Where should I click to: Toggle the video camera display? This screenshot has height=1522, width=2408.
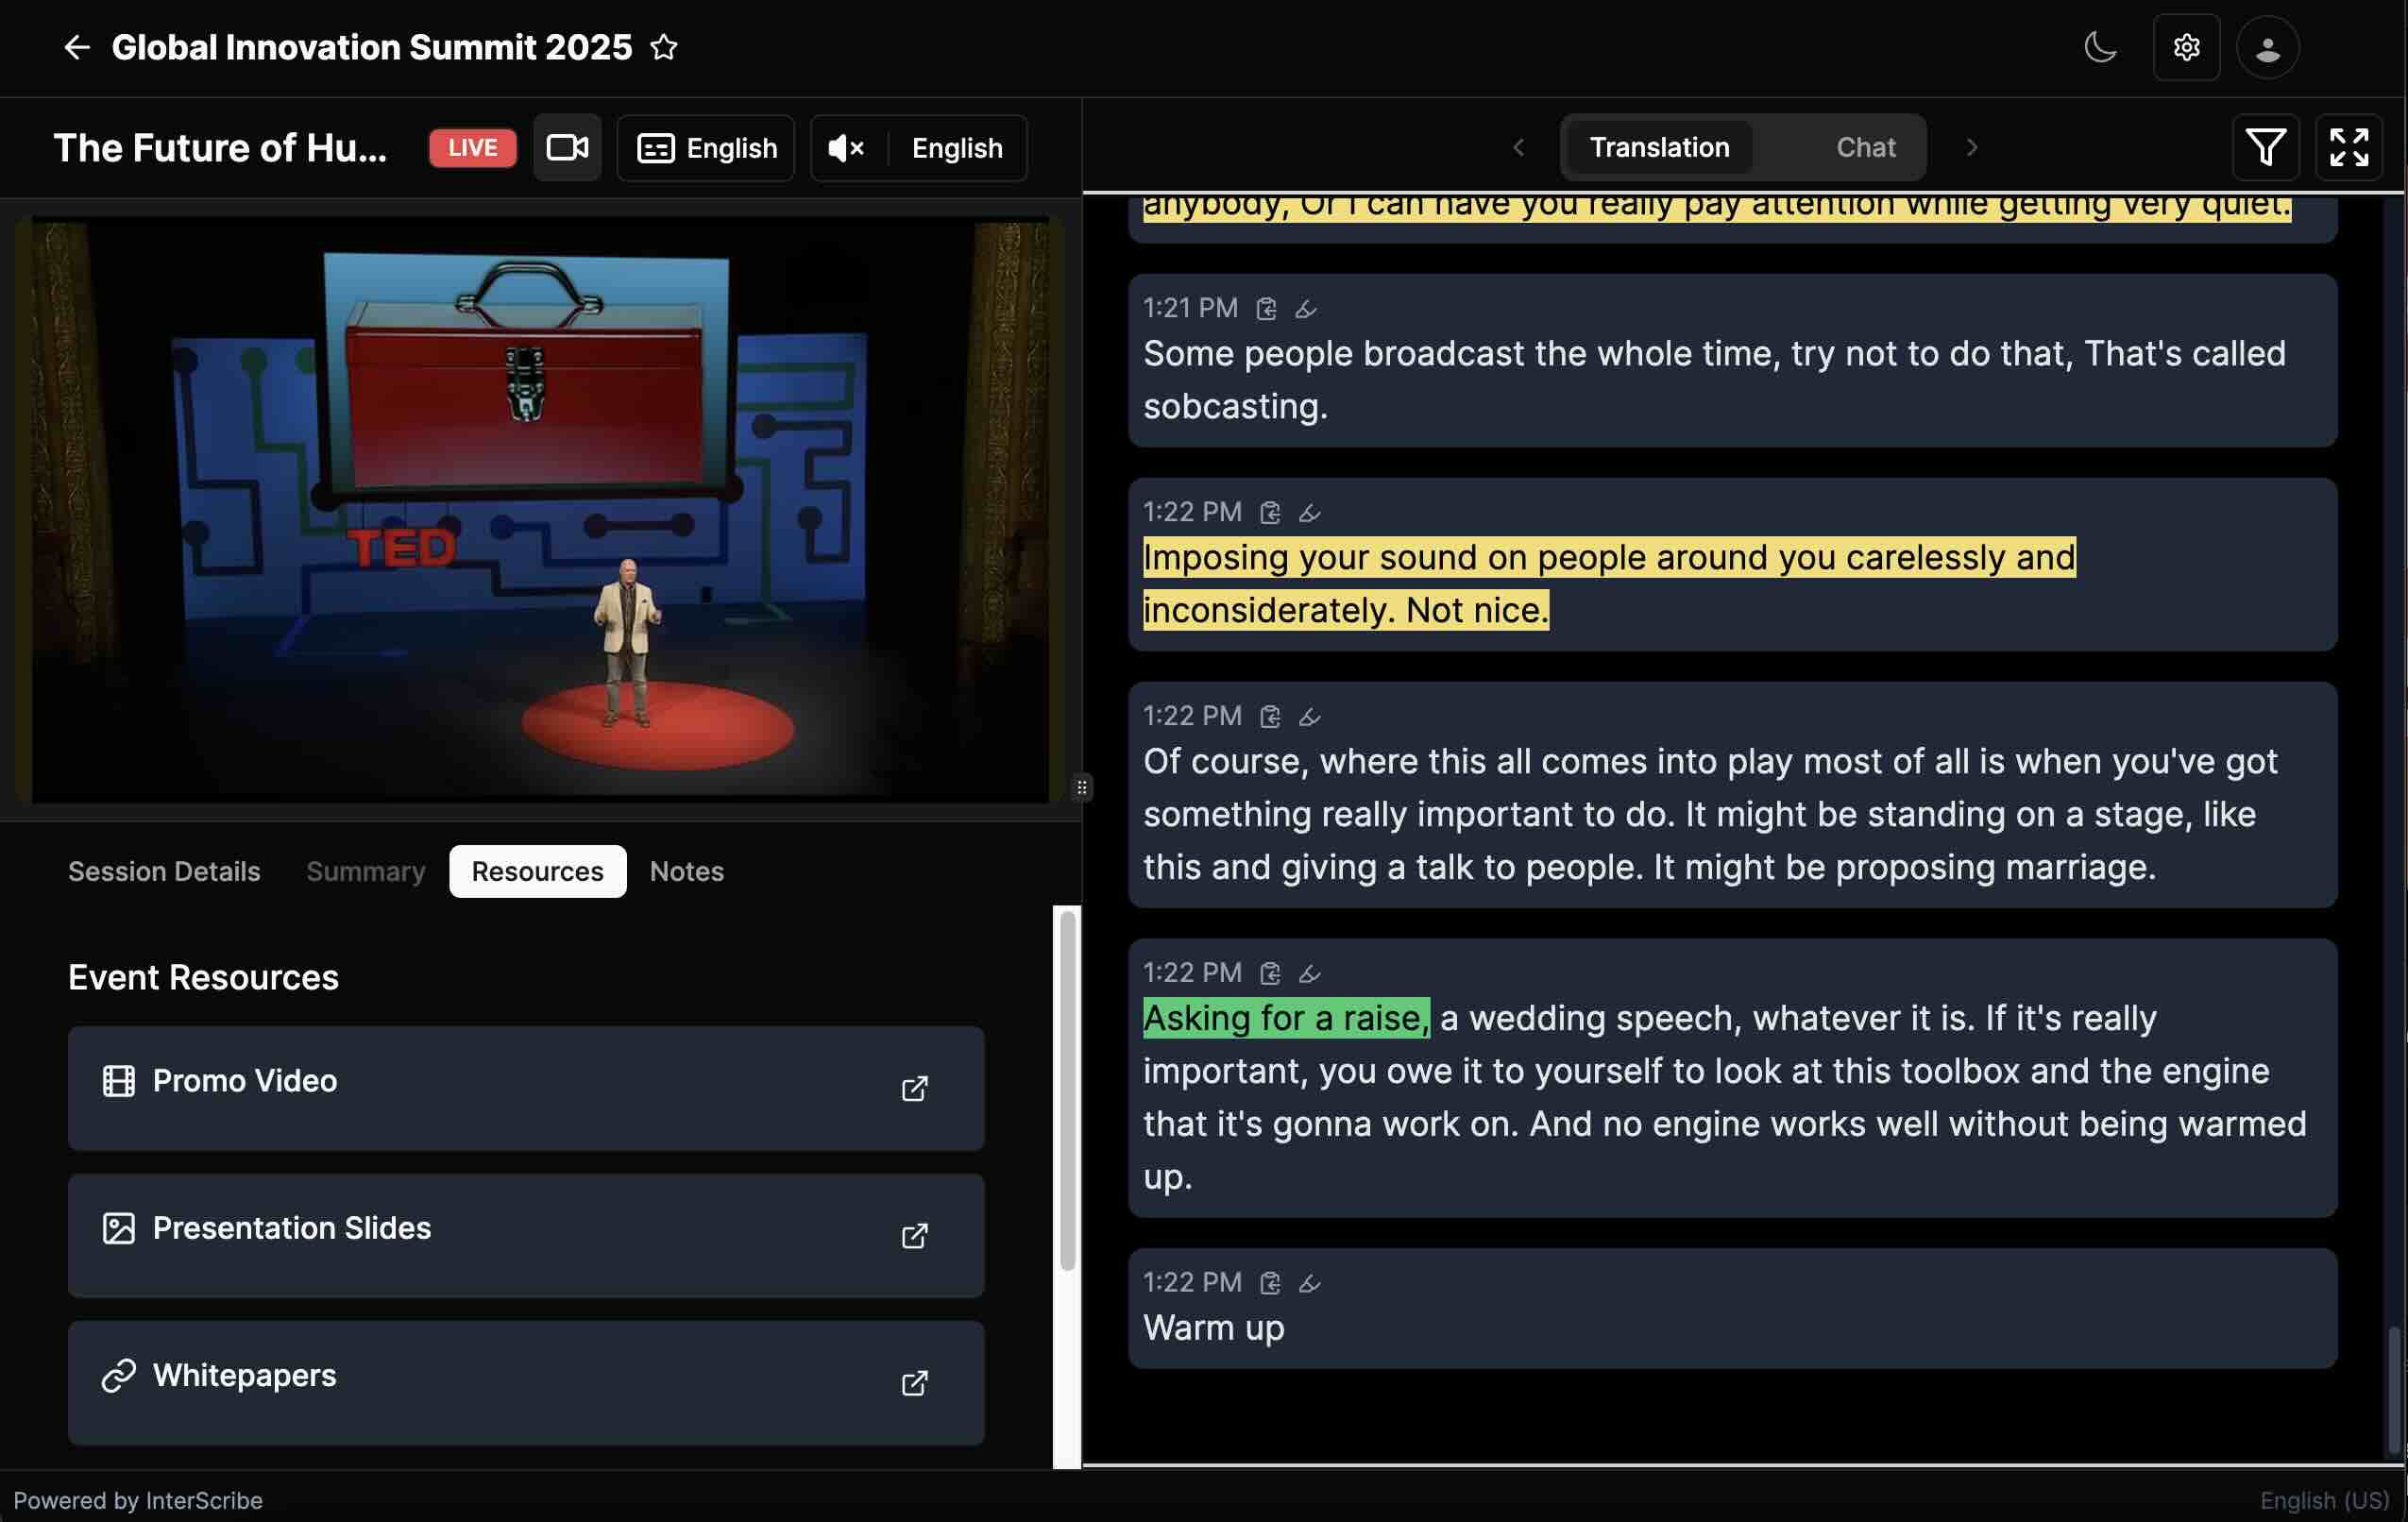(567, 148)
